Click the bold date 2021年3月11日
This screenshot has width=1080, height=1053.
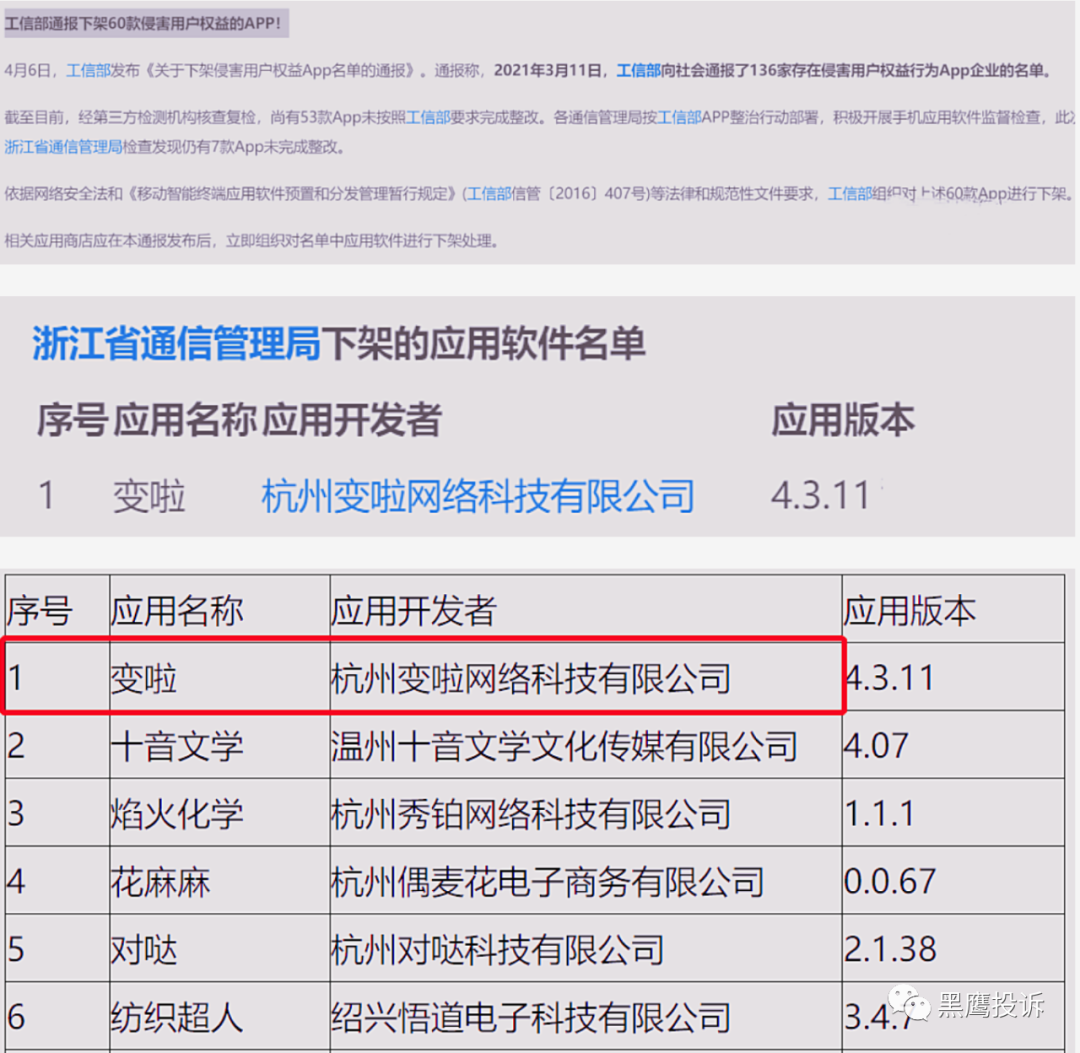547,70
